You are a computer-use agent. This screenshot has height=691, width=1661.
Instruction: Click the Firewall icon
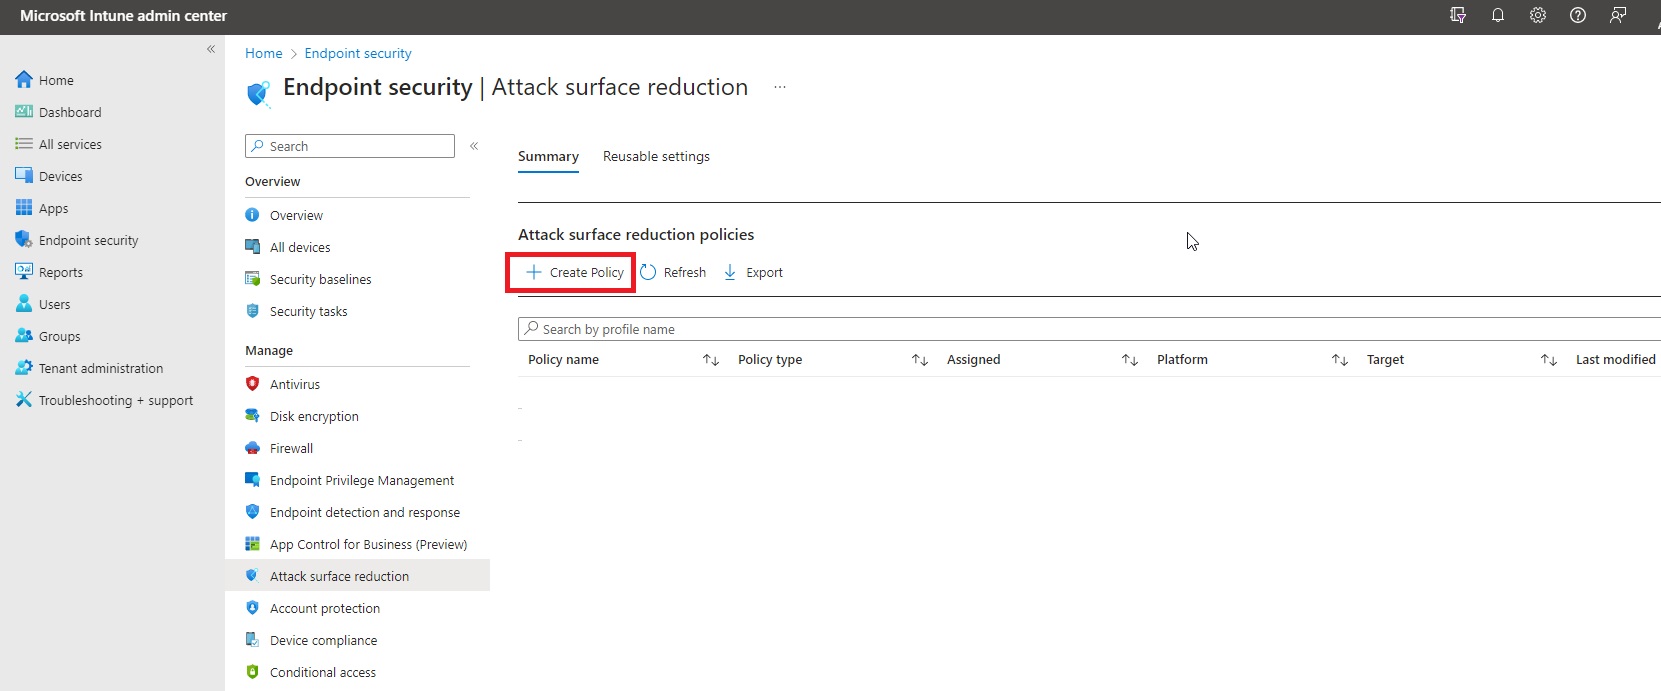[x=253, y=448]
